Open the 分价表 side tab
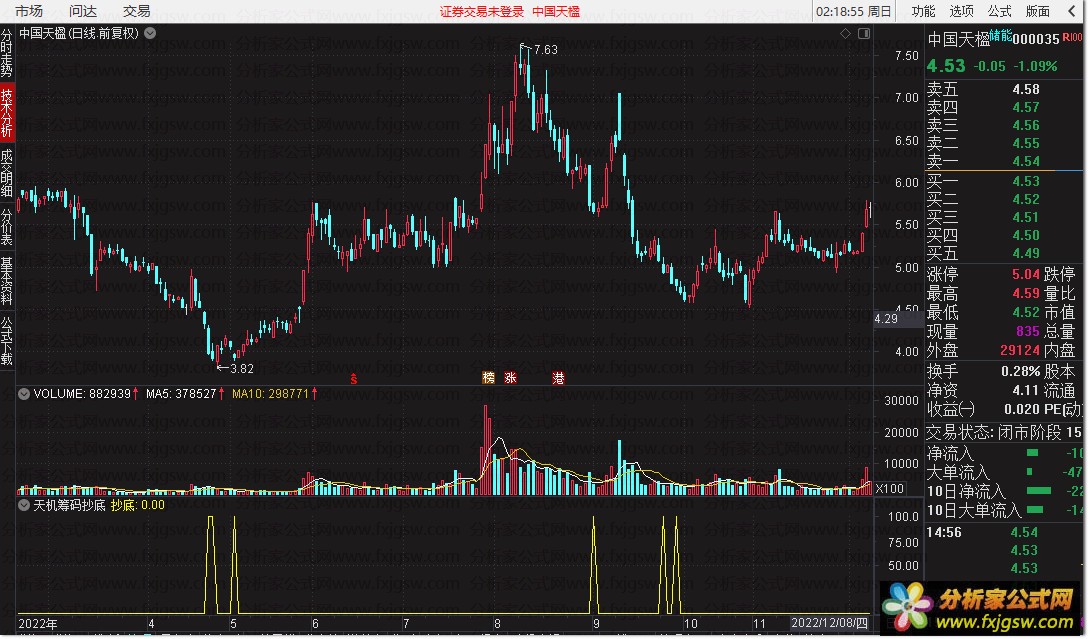The height and width of the screenshot is (639, 1090). coord(7,227)
